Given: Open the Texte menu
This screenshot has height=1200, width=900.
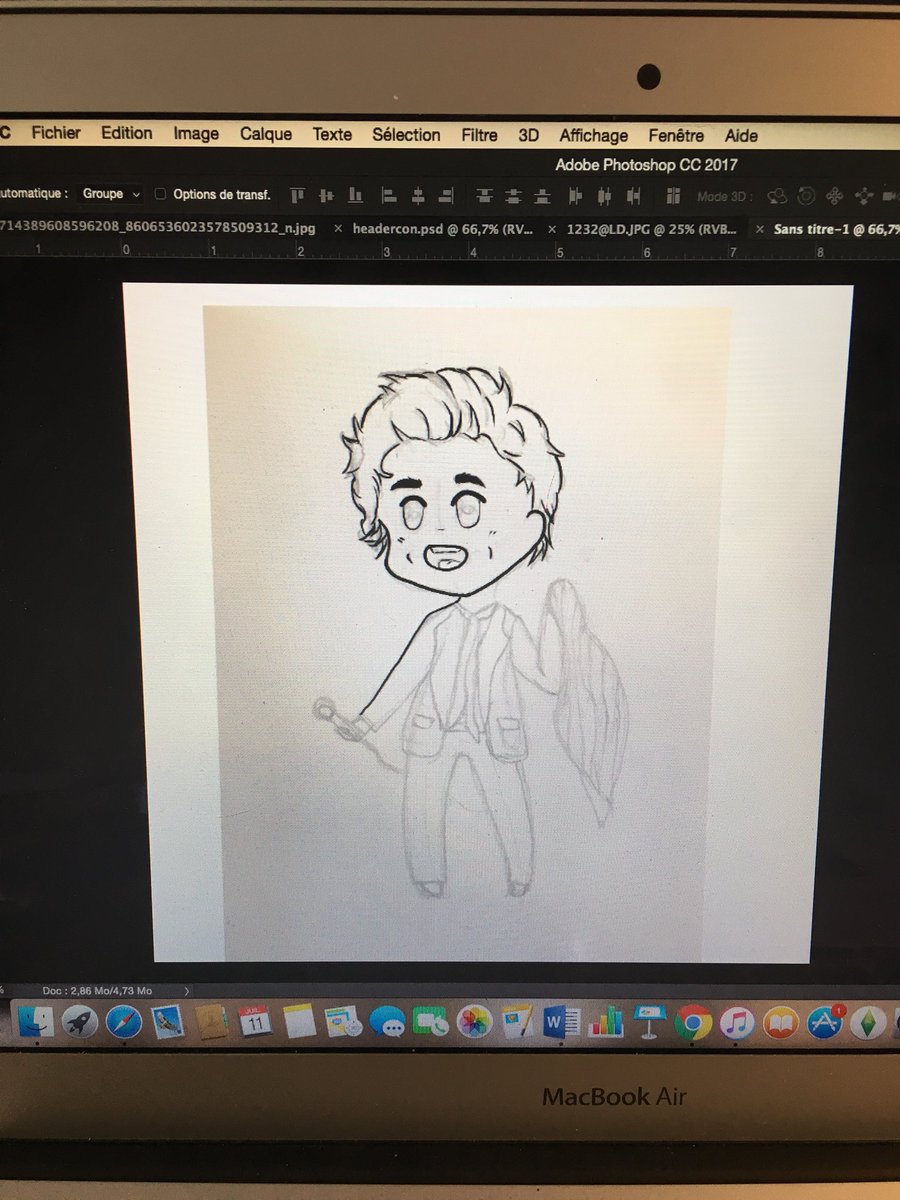Looking at the screenshot, I should pos(332,134).
